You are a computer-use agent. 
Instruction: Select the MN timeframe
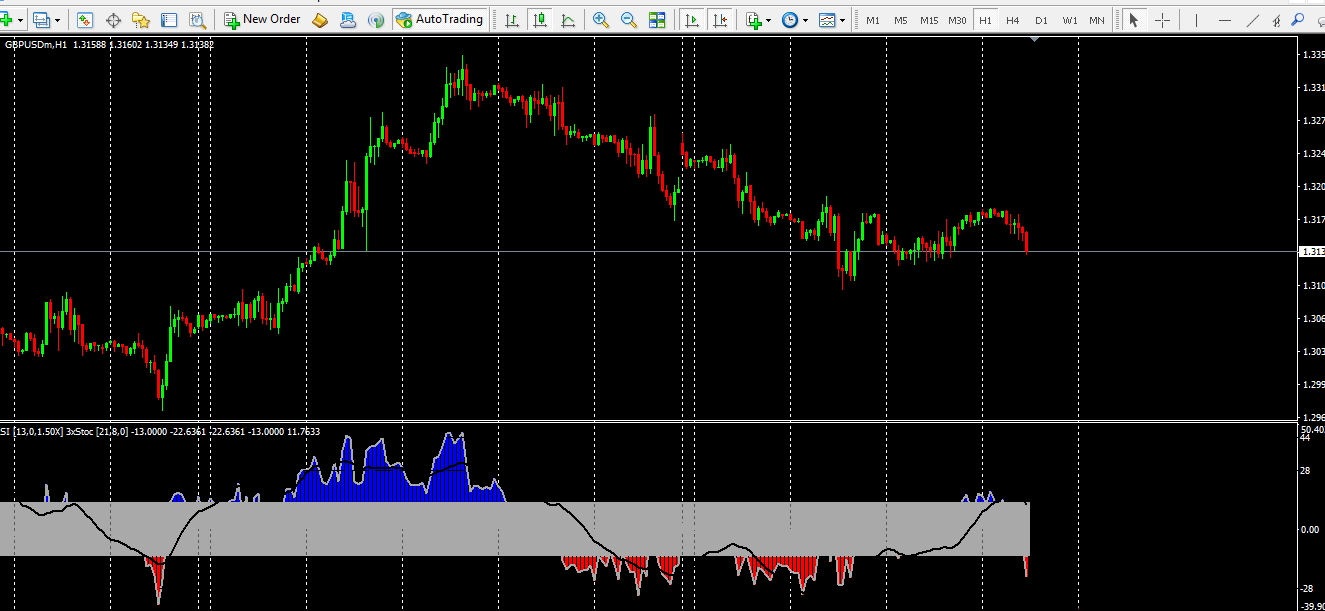1097,20
